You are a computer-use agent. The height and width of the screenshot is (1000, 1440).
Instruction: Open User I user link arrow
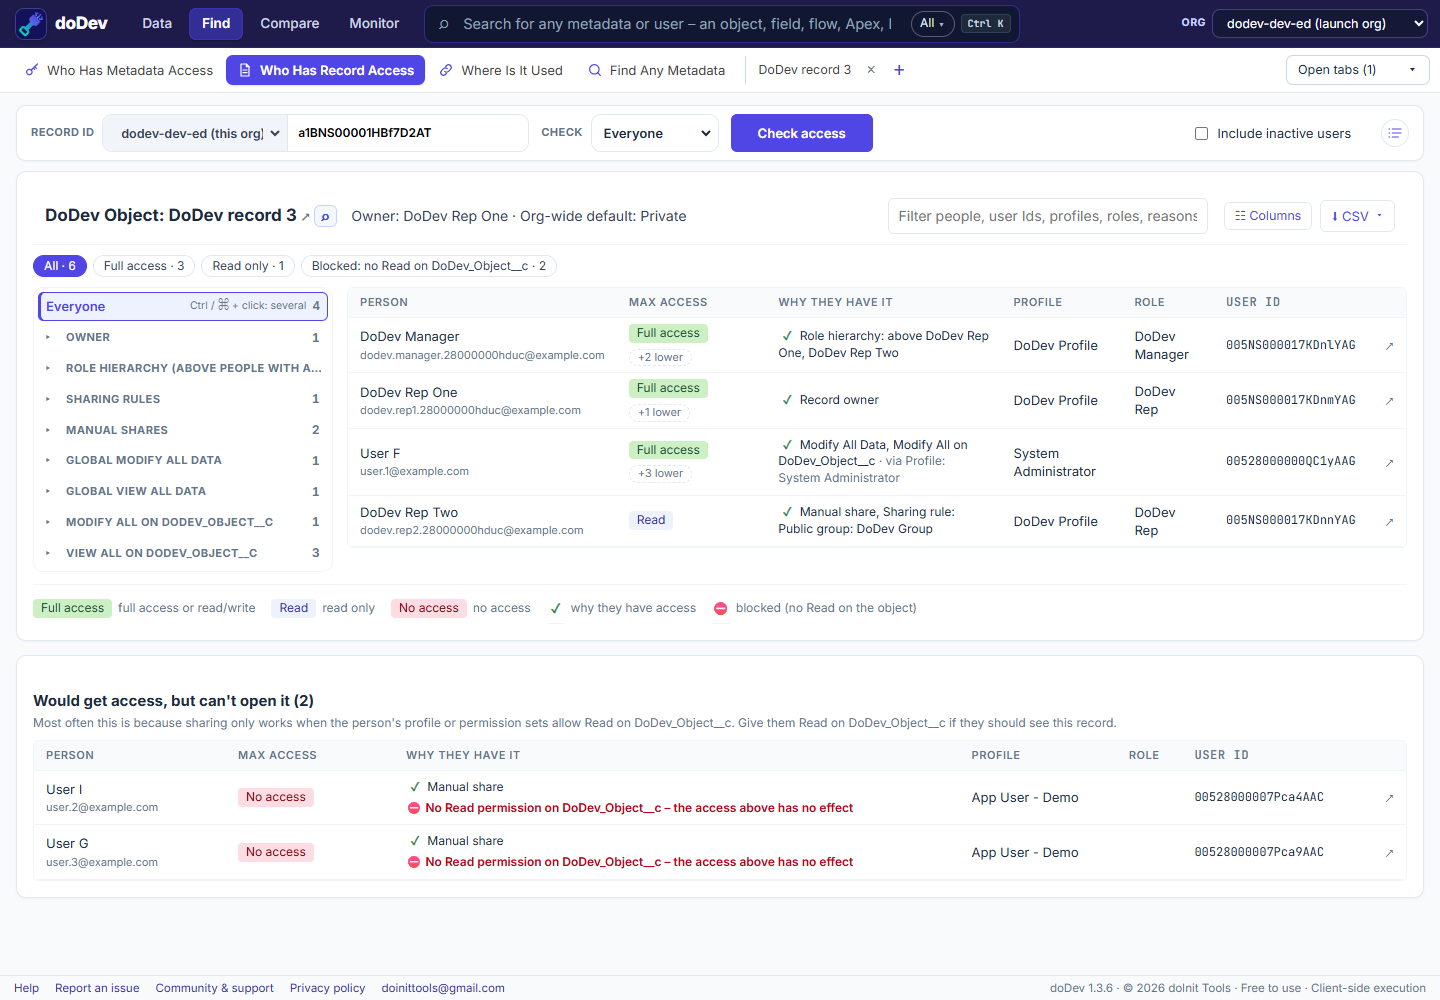click(x=1389, y=798)
